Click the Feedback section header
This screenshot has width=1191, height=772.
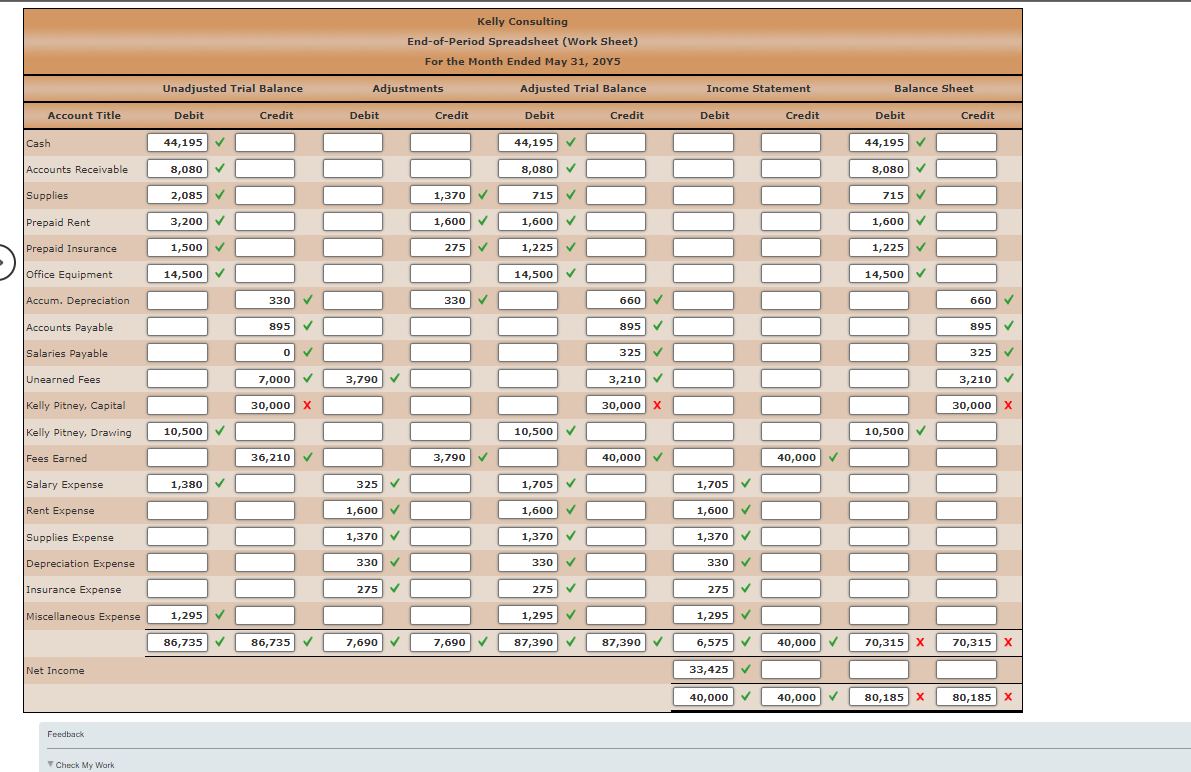click(65, 733)
